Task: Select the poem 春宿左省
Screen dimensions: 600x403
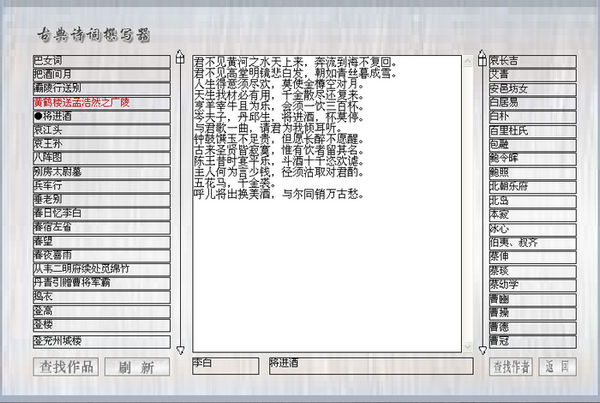Action: [x=102, y=227]
